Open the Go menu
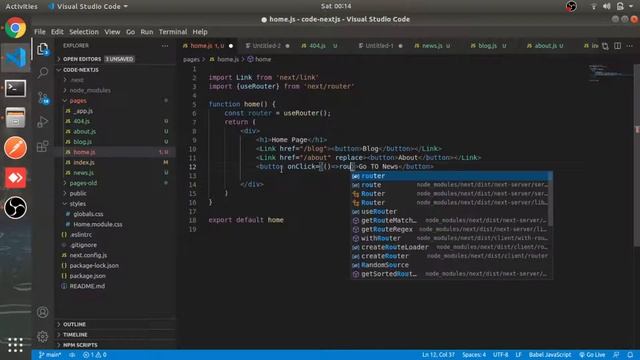The image size is (640, 360). 130,32
